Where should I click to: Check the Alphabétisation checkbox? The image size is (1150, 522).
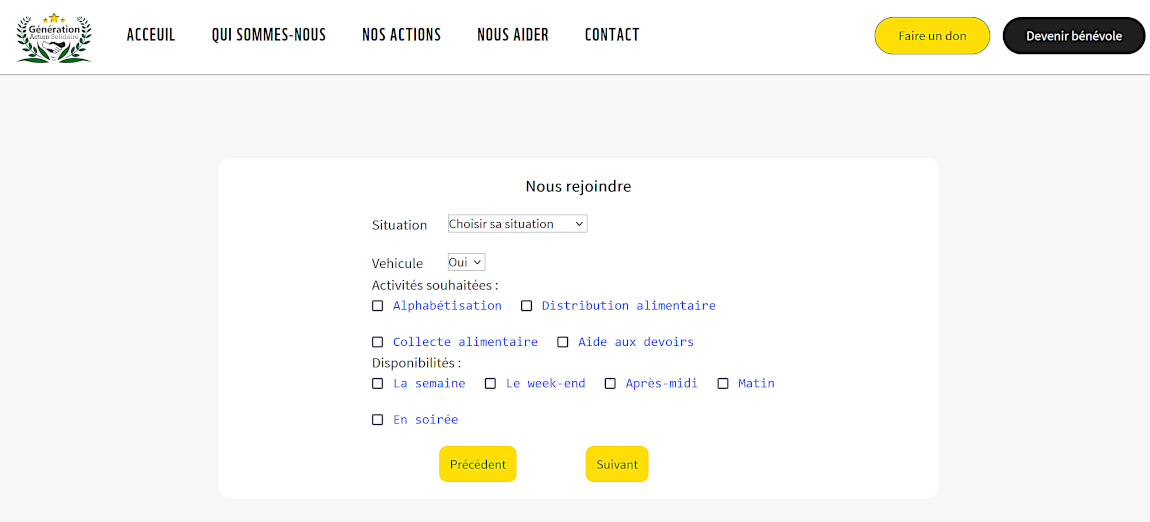pyautogui.click(x=378, y=306)
